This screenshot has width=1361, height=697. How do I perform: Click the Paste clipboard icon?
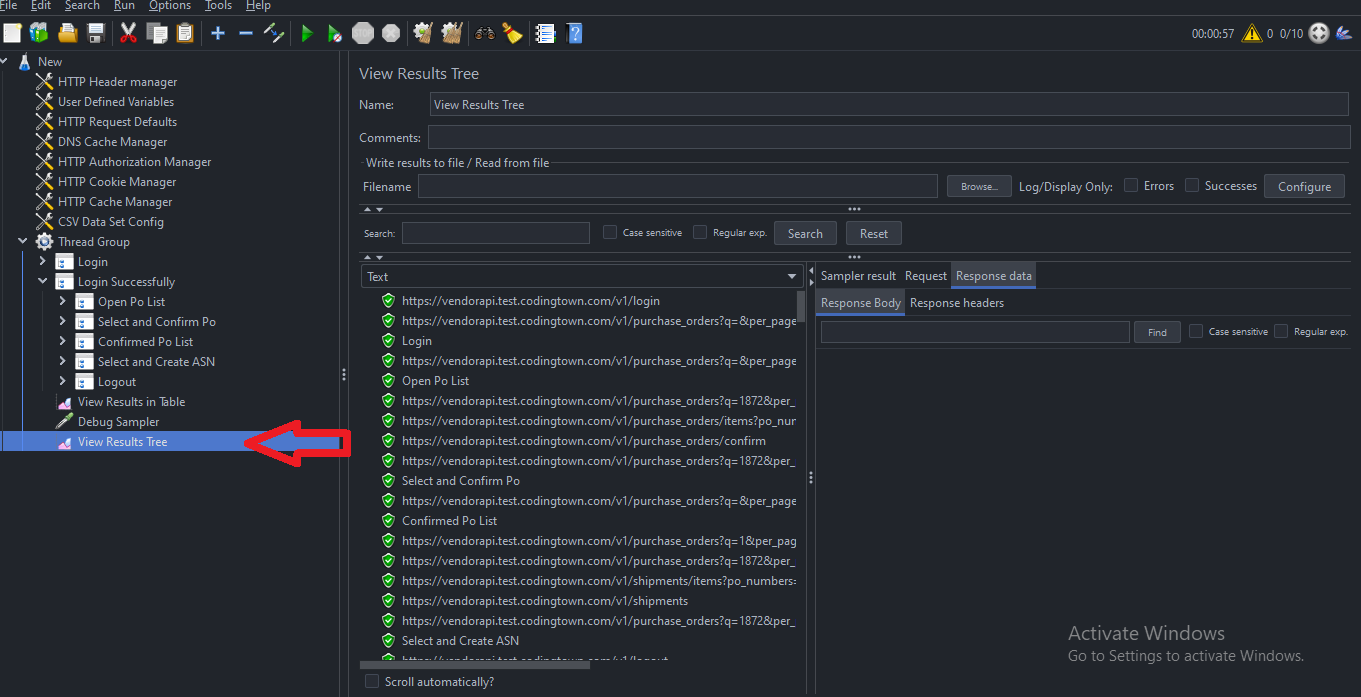[185, 33]
